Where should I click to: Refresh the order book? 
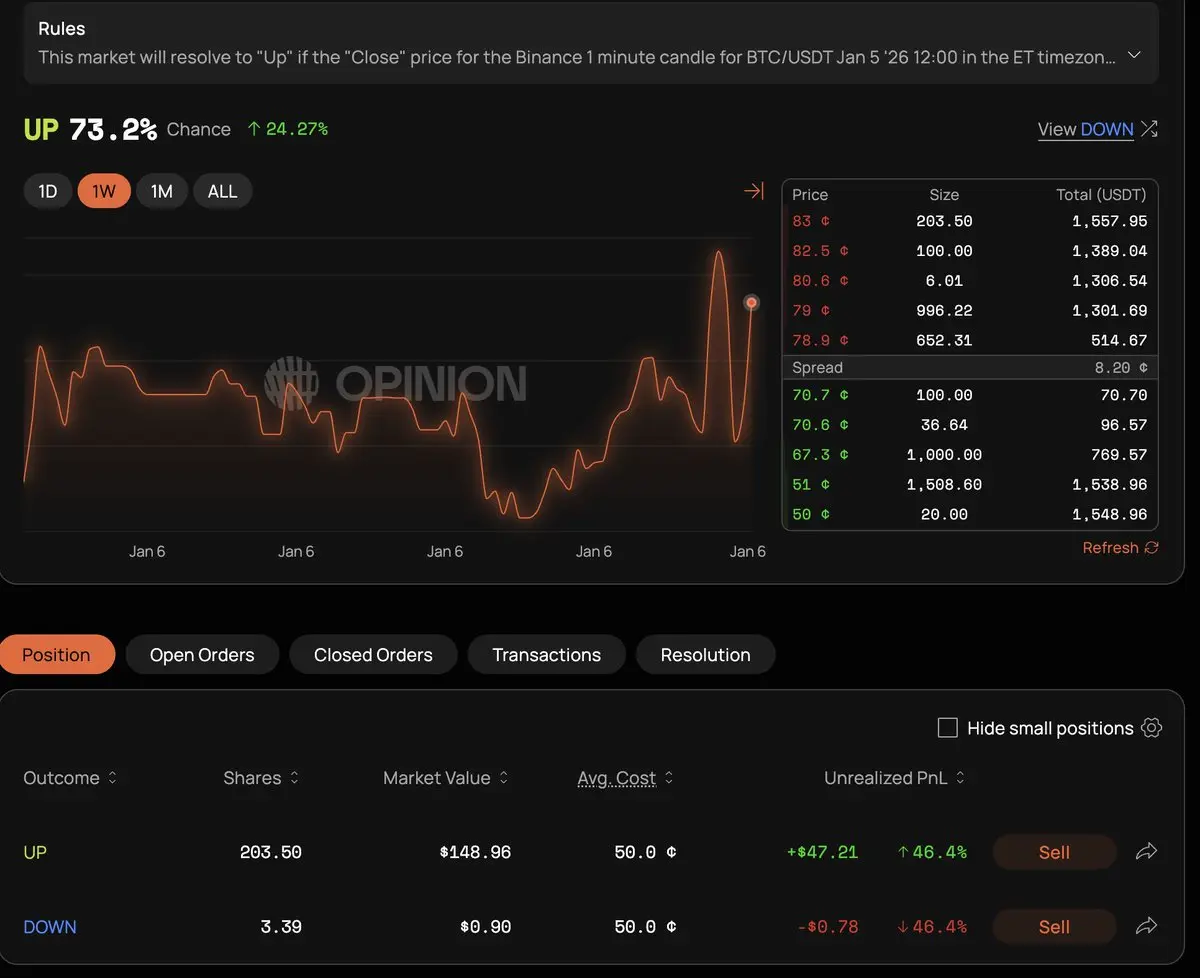[1120, 548]
